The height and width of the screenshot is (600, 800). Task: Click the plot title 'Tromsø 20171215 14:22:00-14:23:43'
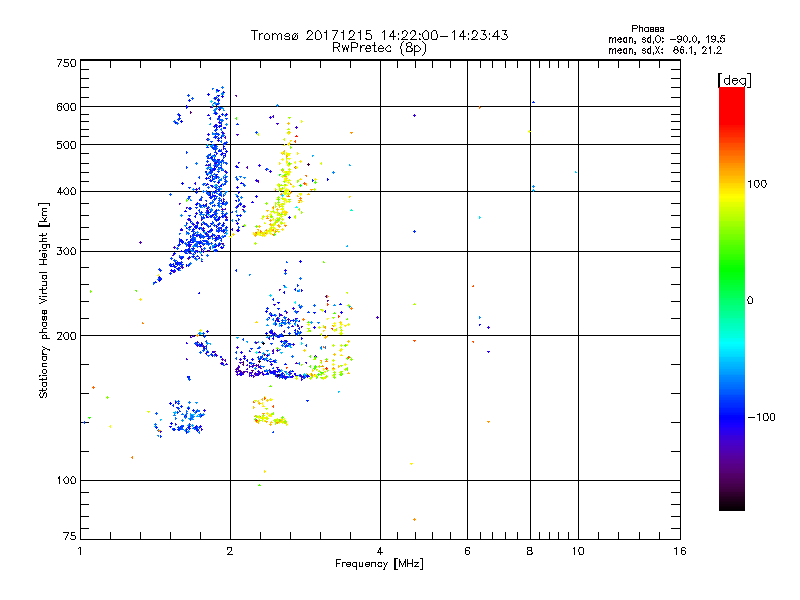379,35
